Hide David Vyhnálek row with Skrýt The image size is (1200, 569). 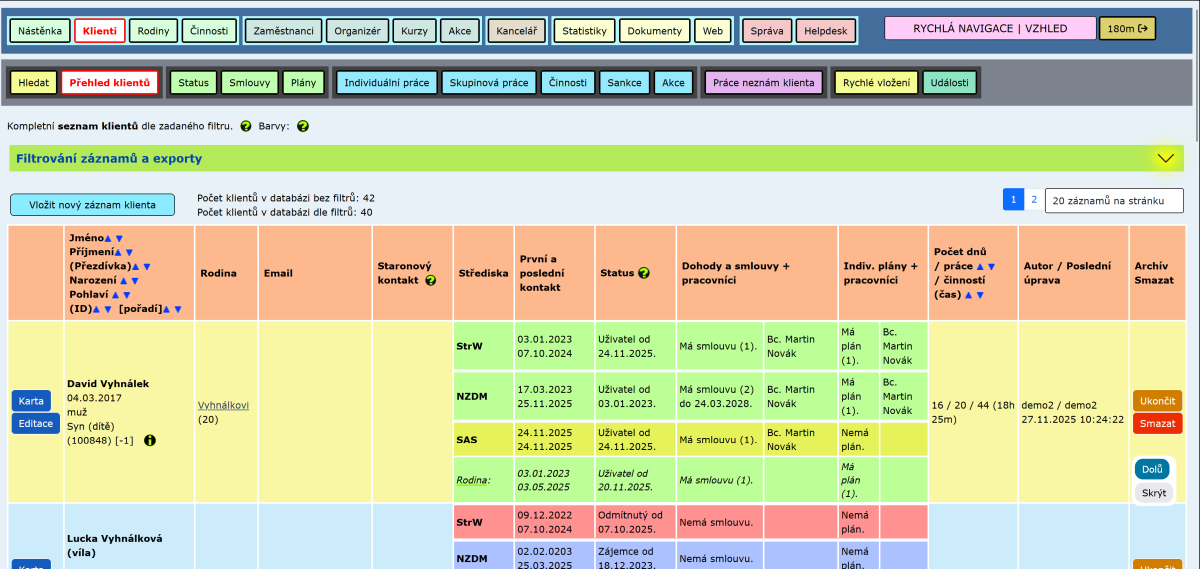click(x=1153, y=493)
